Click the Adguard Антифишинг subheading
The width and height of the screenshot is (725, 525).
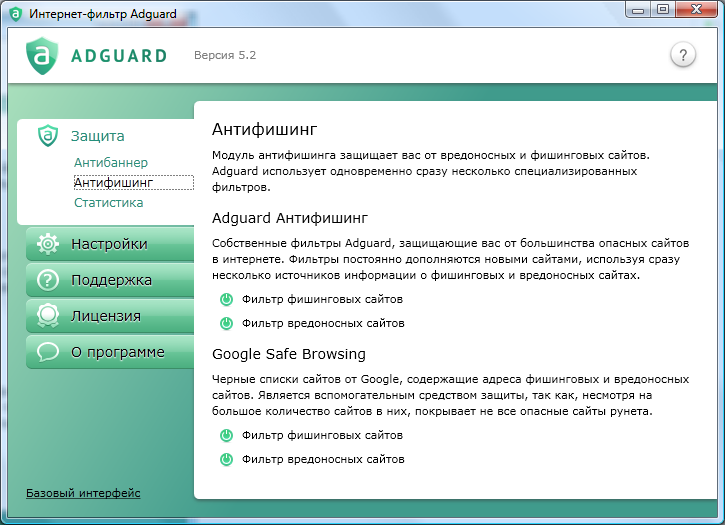click(x=290, y=218)
